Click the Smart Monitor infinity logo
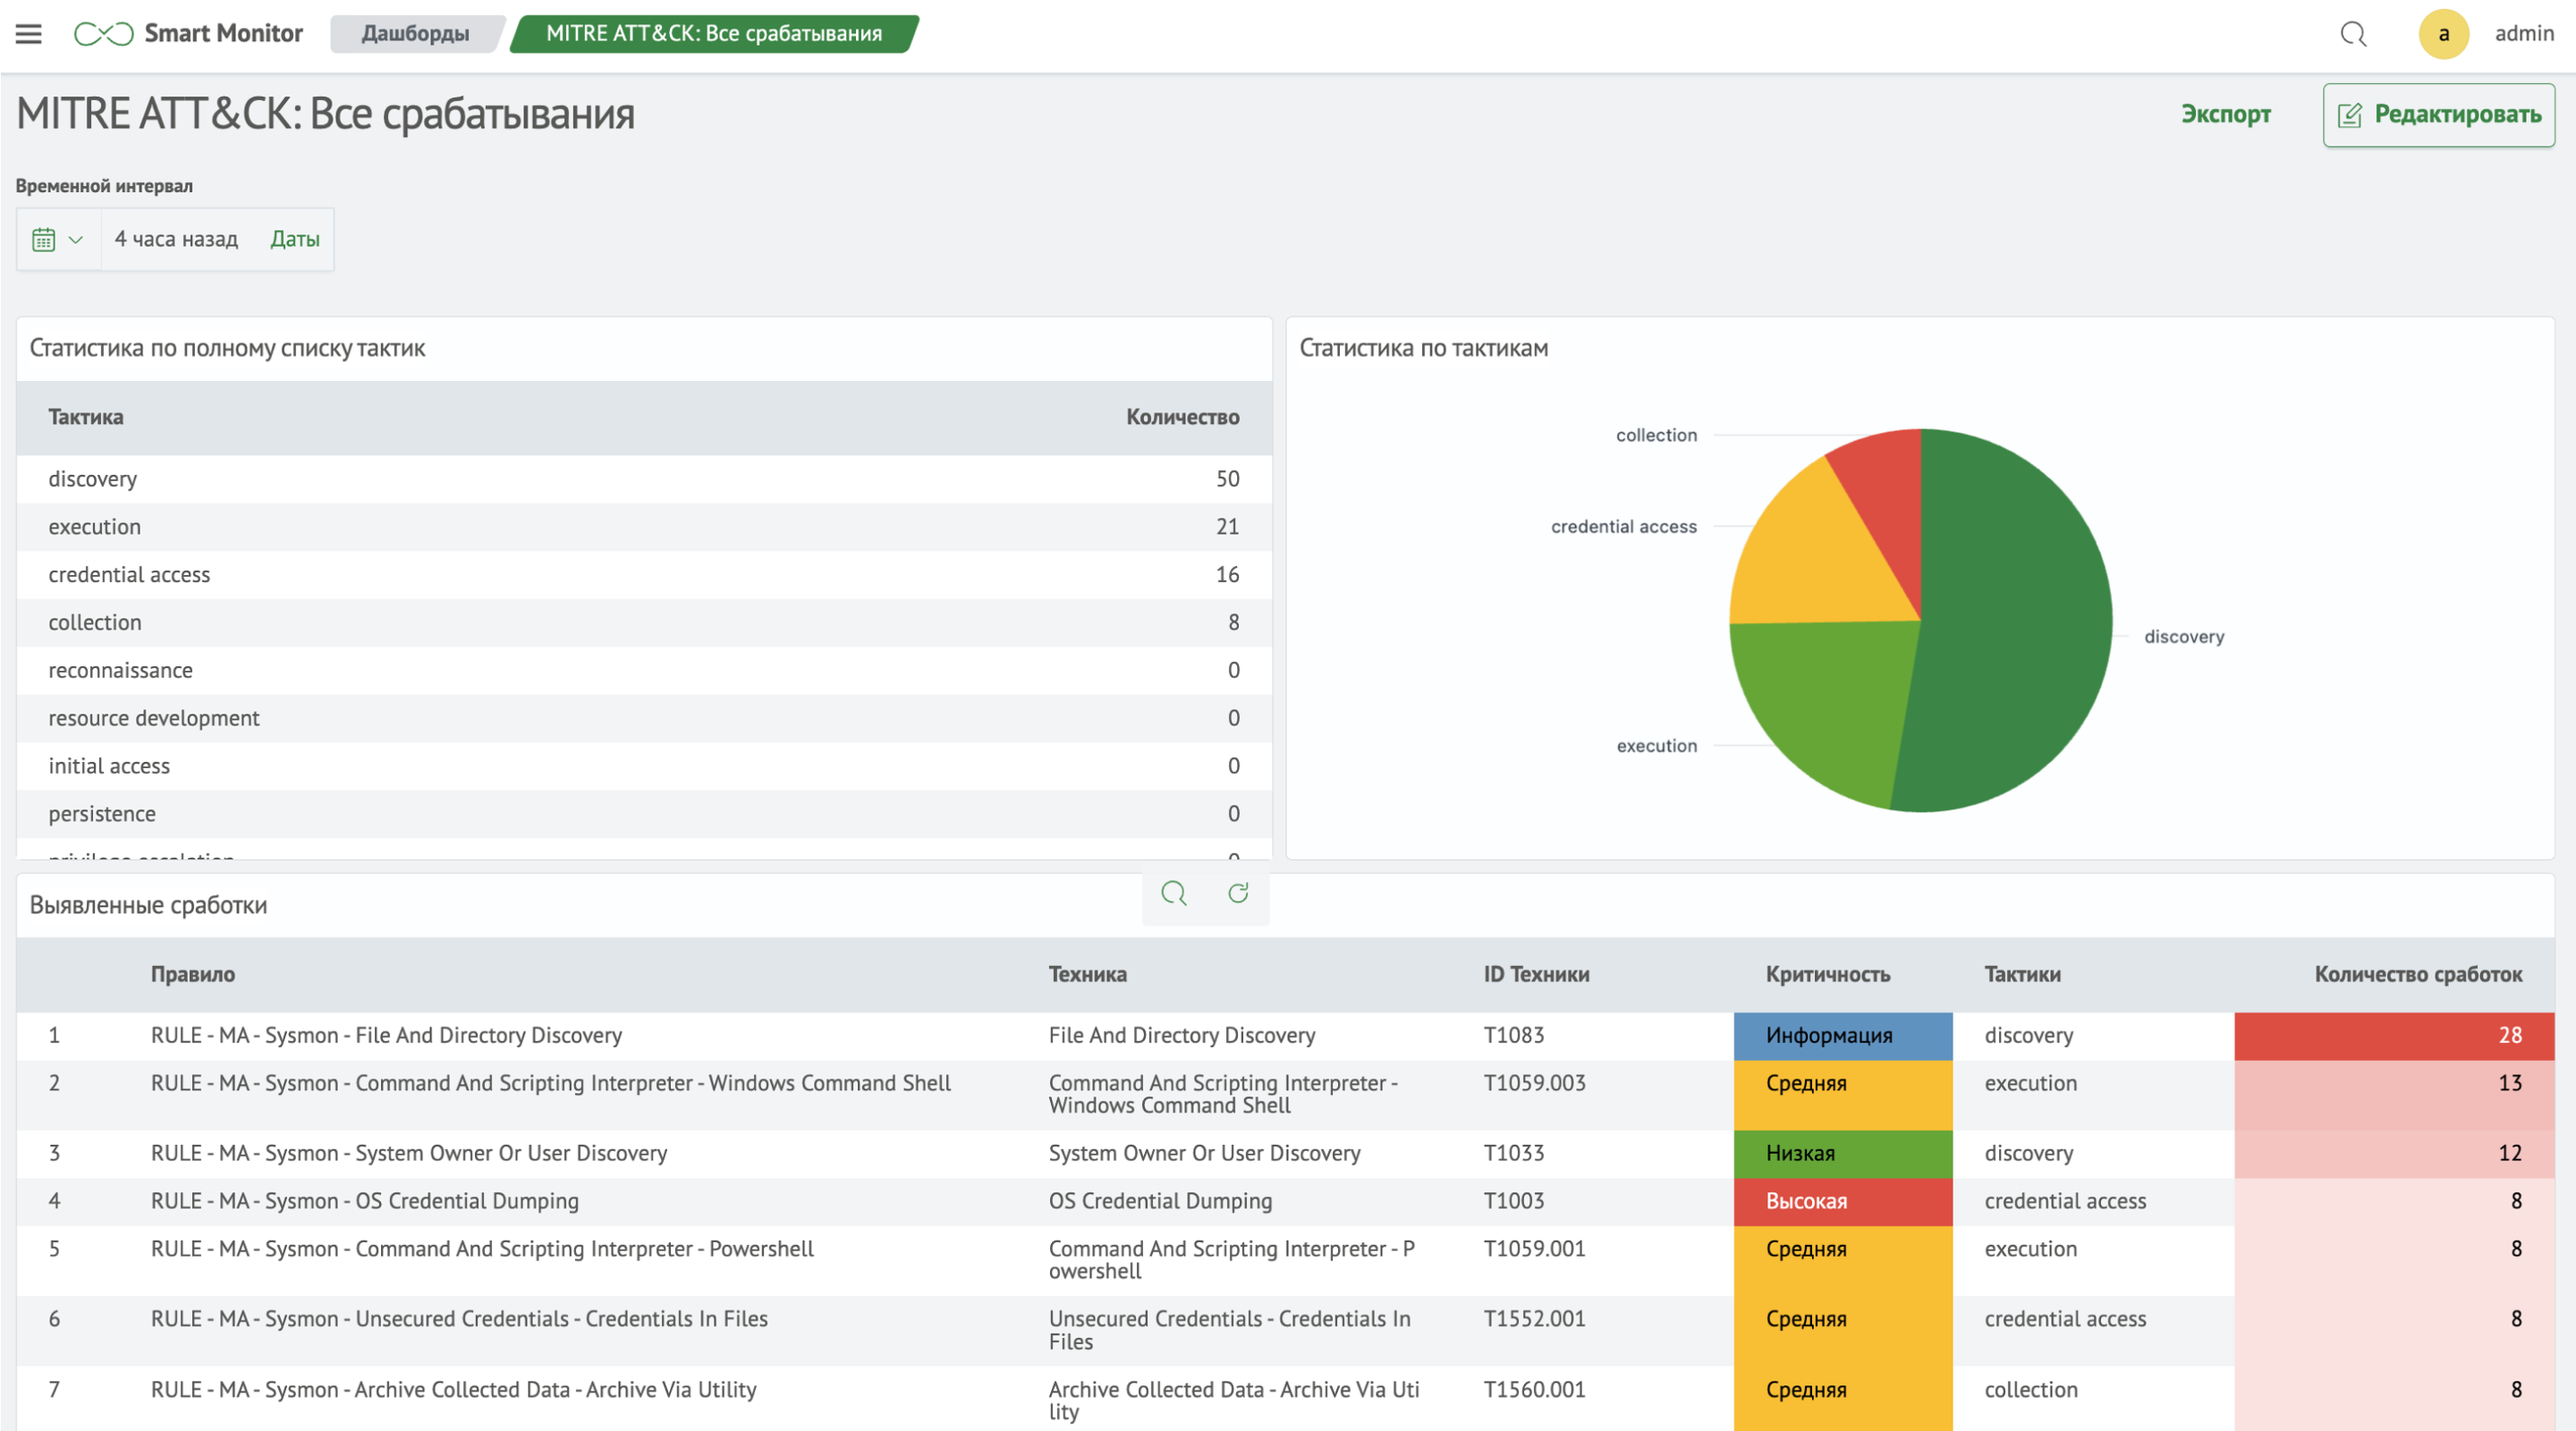The image size is (2576, 1431). (103, 34)
